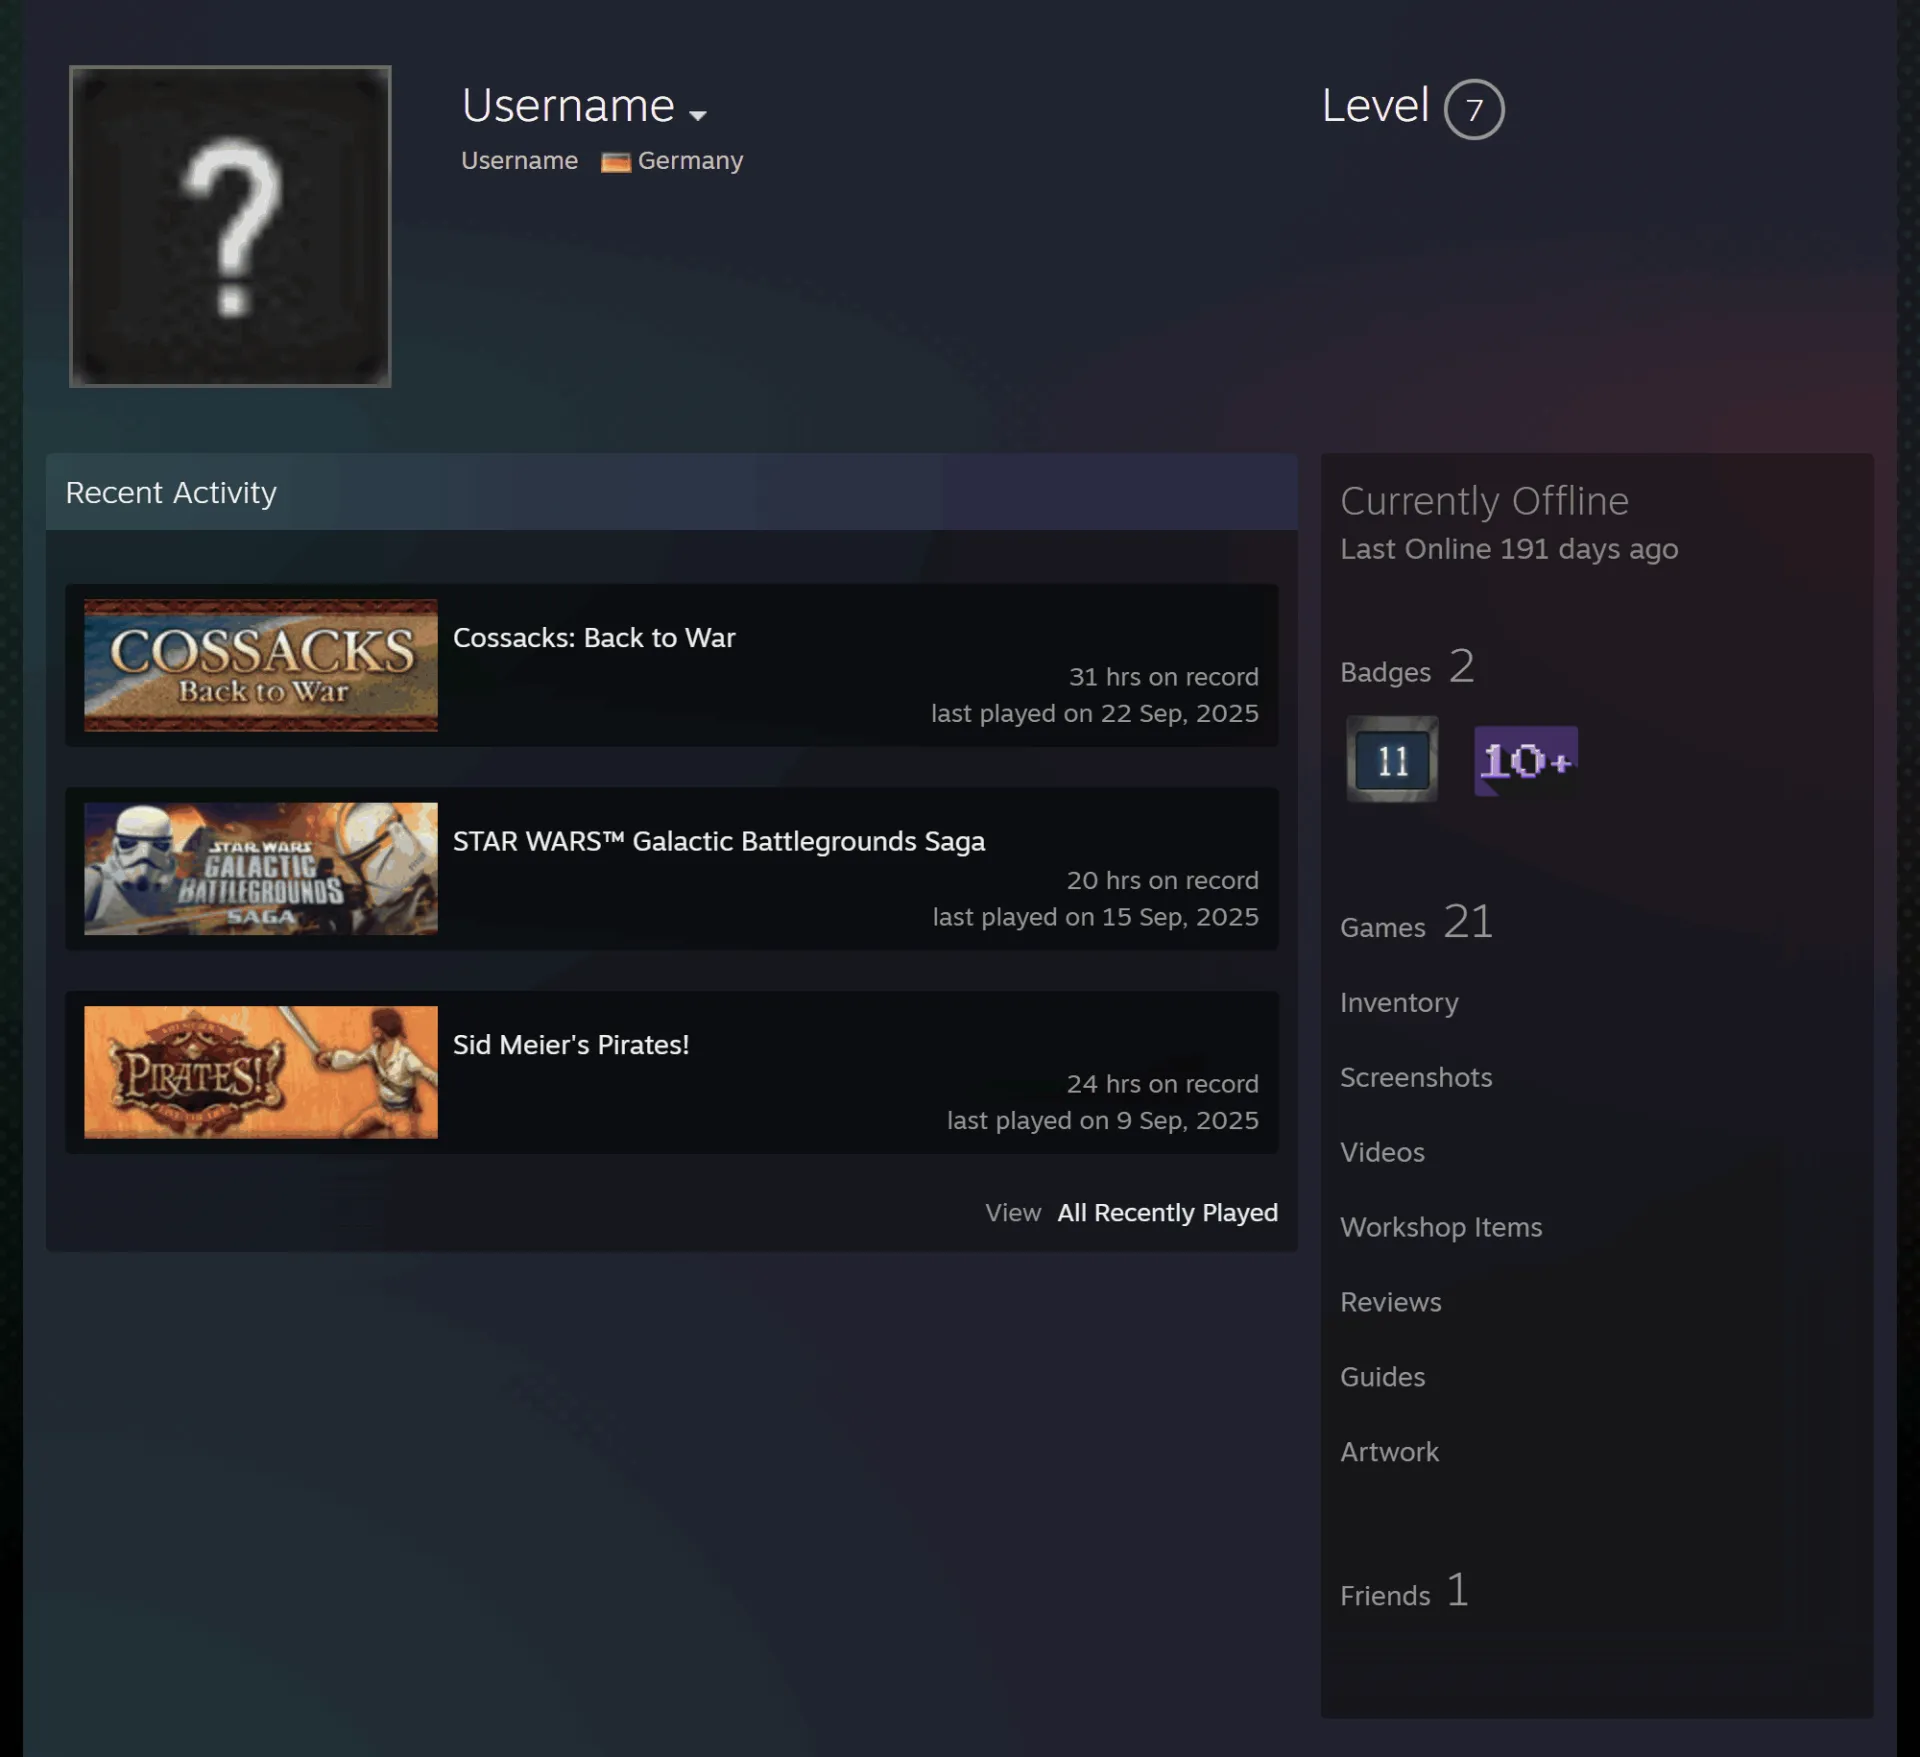Open the Workshop Items link
1920x1757 pixels.
(x=1441, y=1228)
